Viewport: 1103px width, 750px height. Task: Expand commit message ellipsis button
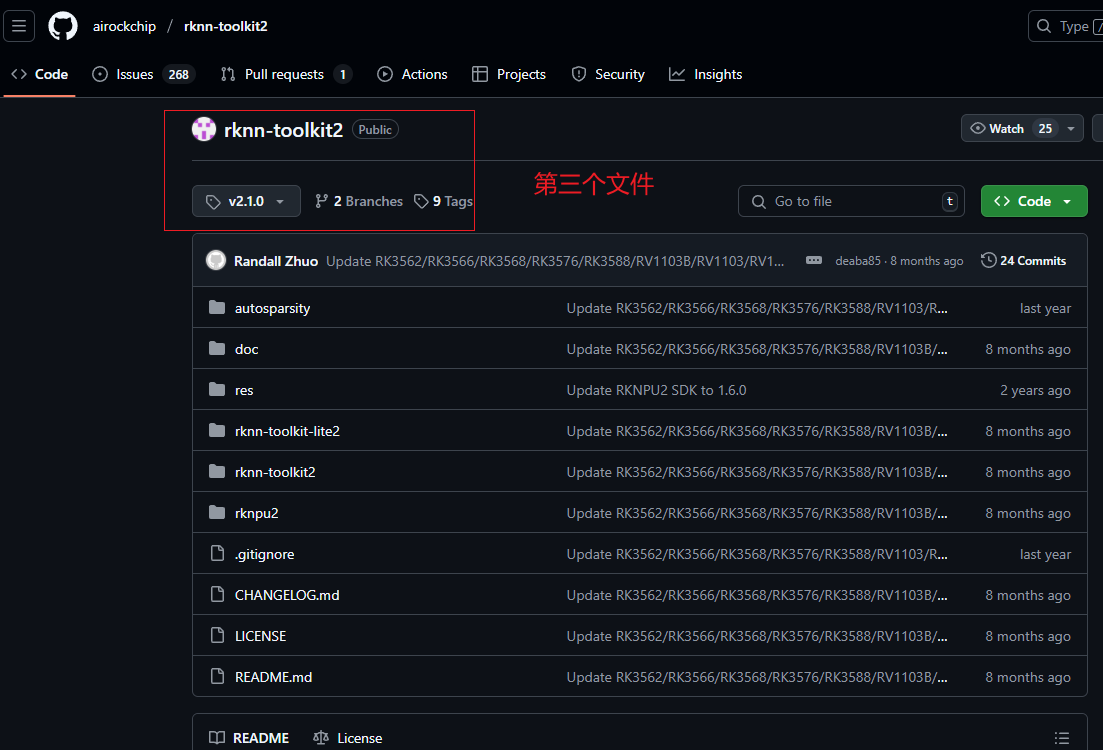pyautogui.click(x=814, y=260)
